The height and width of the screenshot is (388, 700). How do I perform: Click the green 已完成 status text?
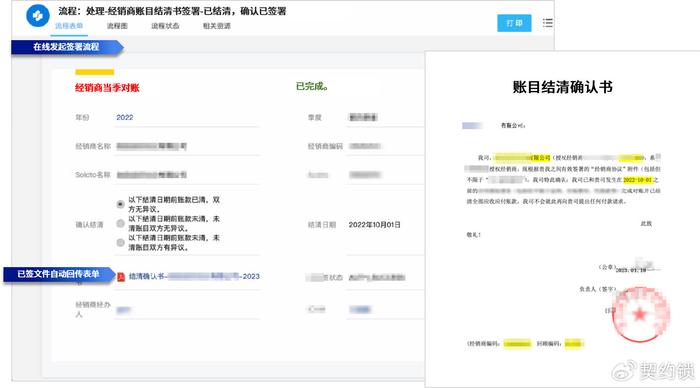coord(312,86)
